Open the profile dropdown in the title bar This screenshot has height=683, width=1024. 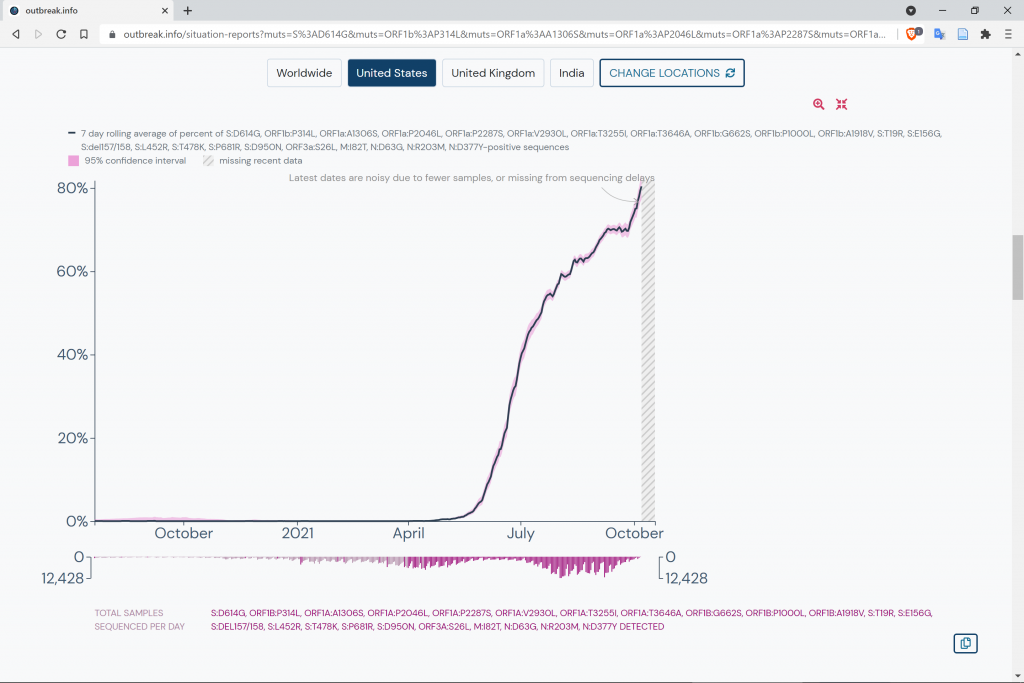pos(911,10)
